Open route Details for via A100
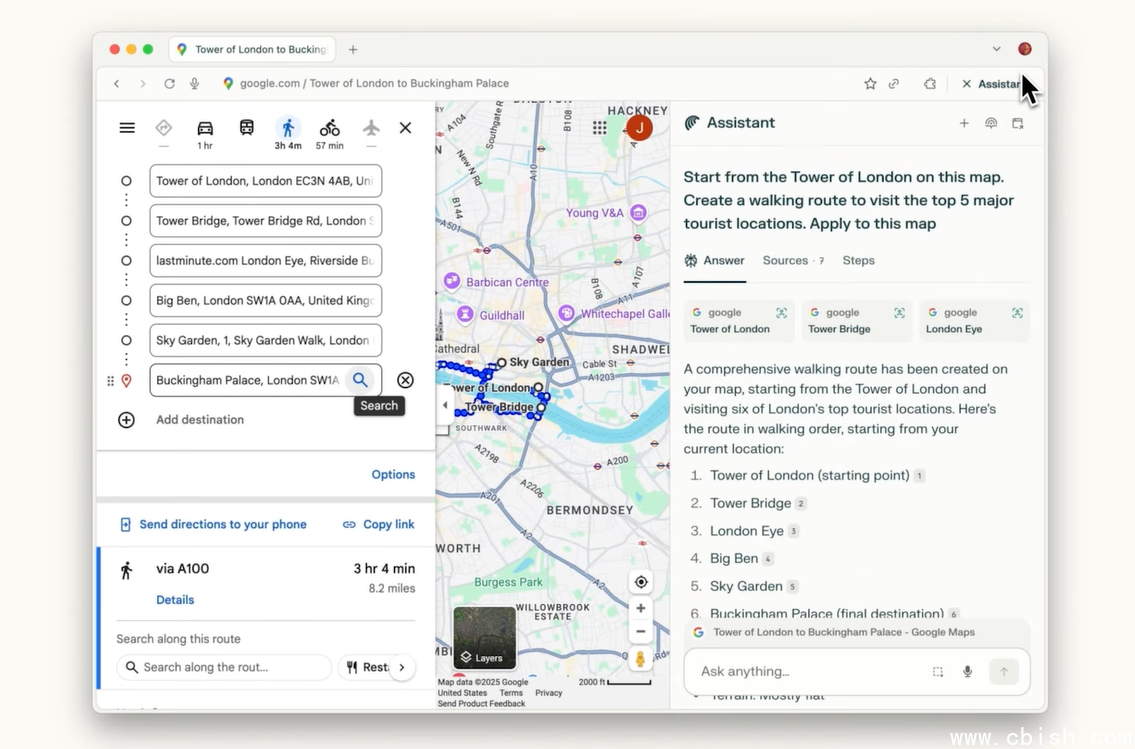The height and width of the screenshot is (749, 1135). point(175,600)
